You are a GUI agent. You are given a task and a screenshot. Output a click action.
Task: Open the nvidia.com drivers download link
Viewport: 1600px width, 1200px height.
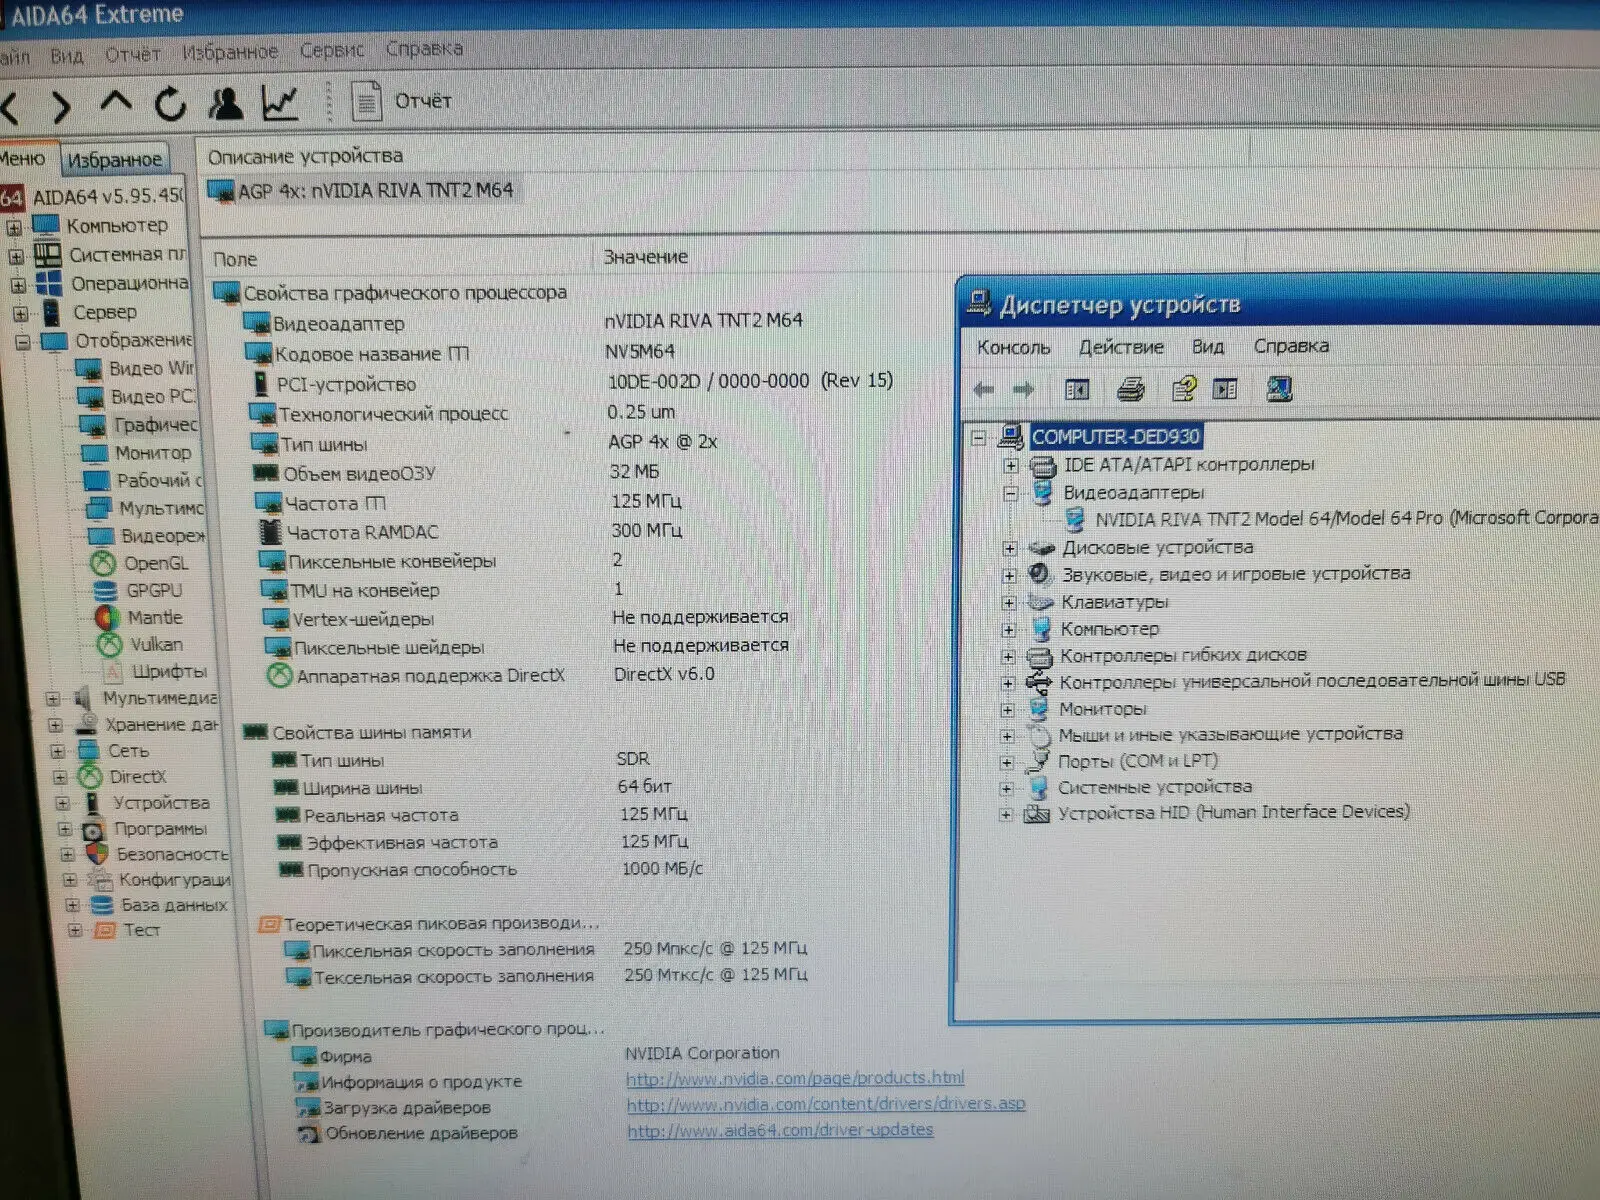(x=826, y=1104)
